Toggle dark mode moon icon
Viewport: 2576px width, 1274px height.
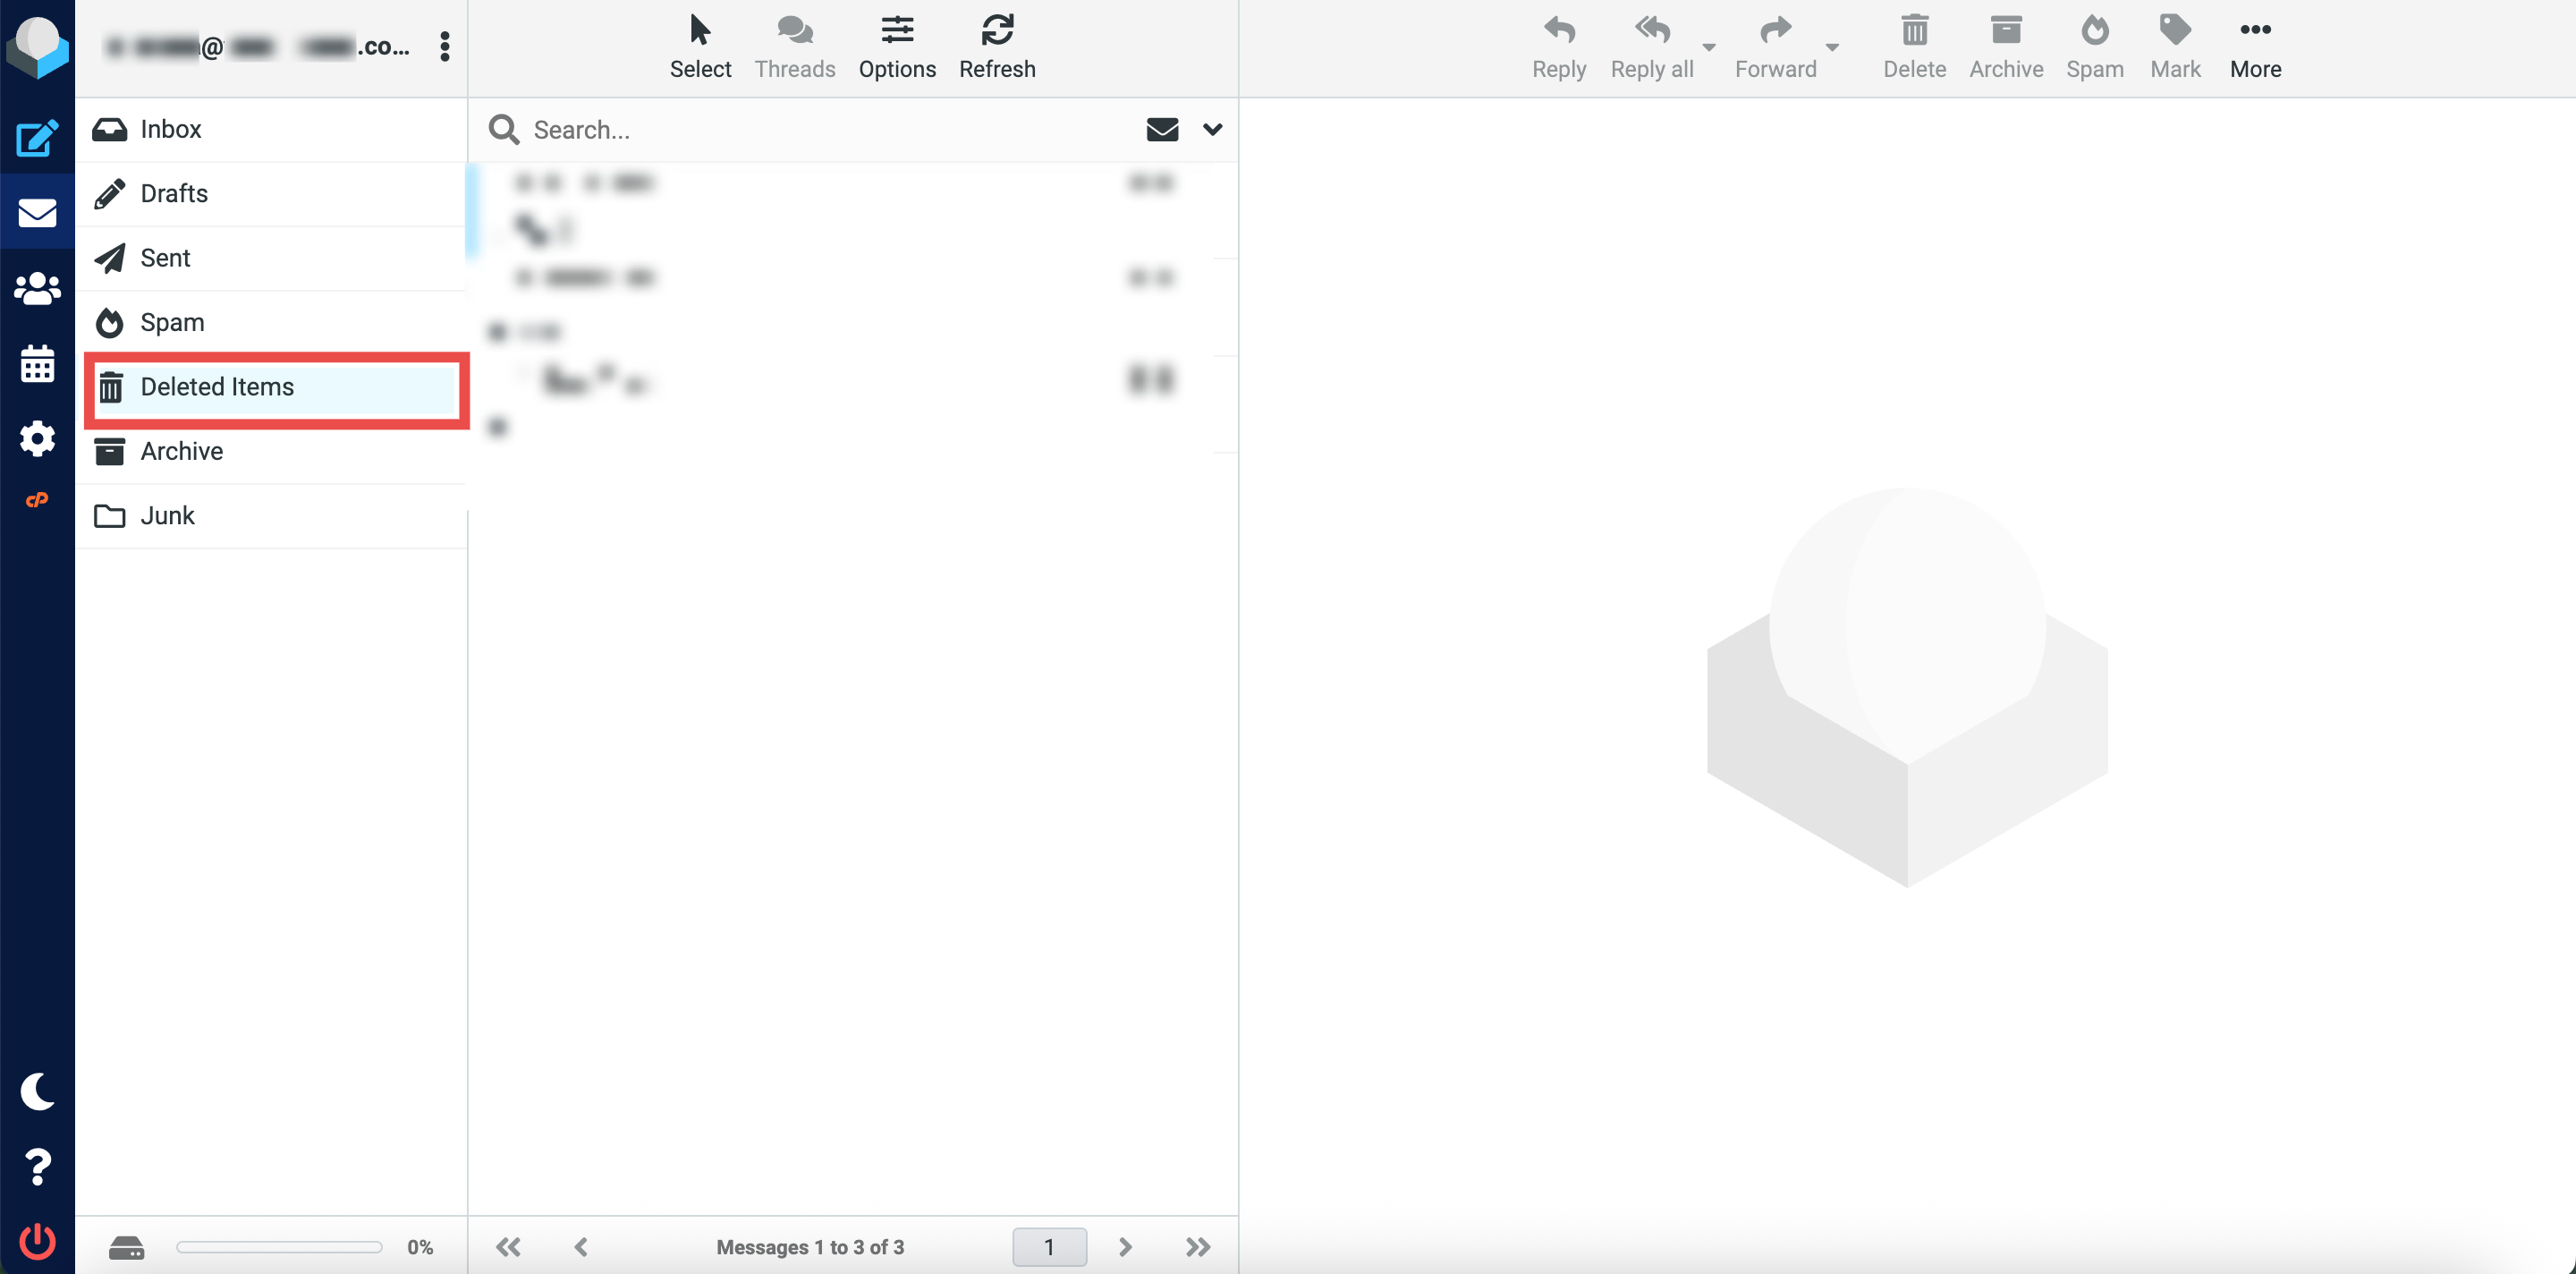point(37,1091)
